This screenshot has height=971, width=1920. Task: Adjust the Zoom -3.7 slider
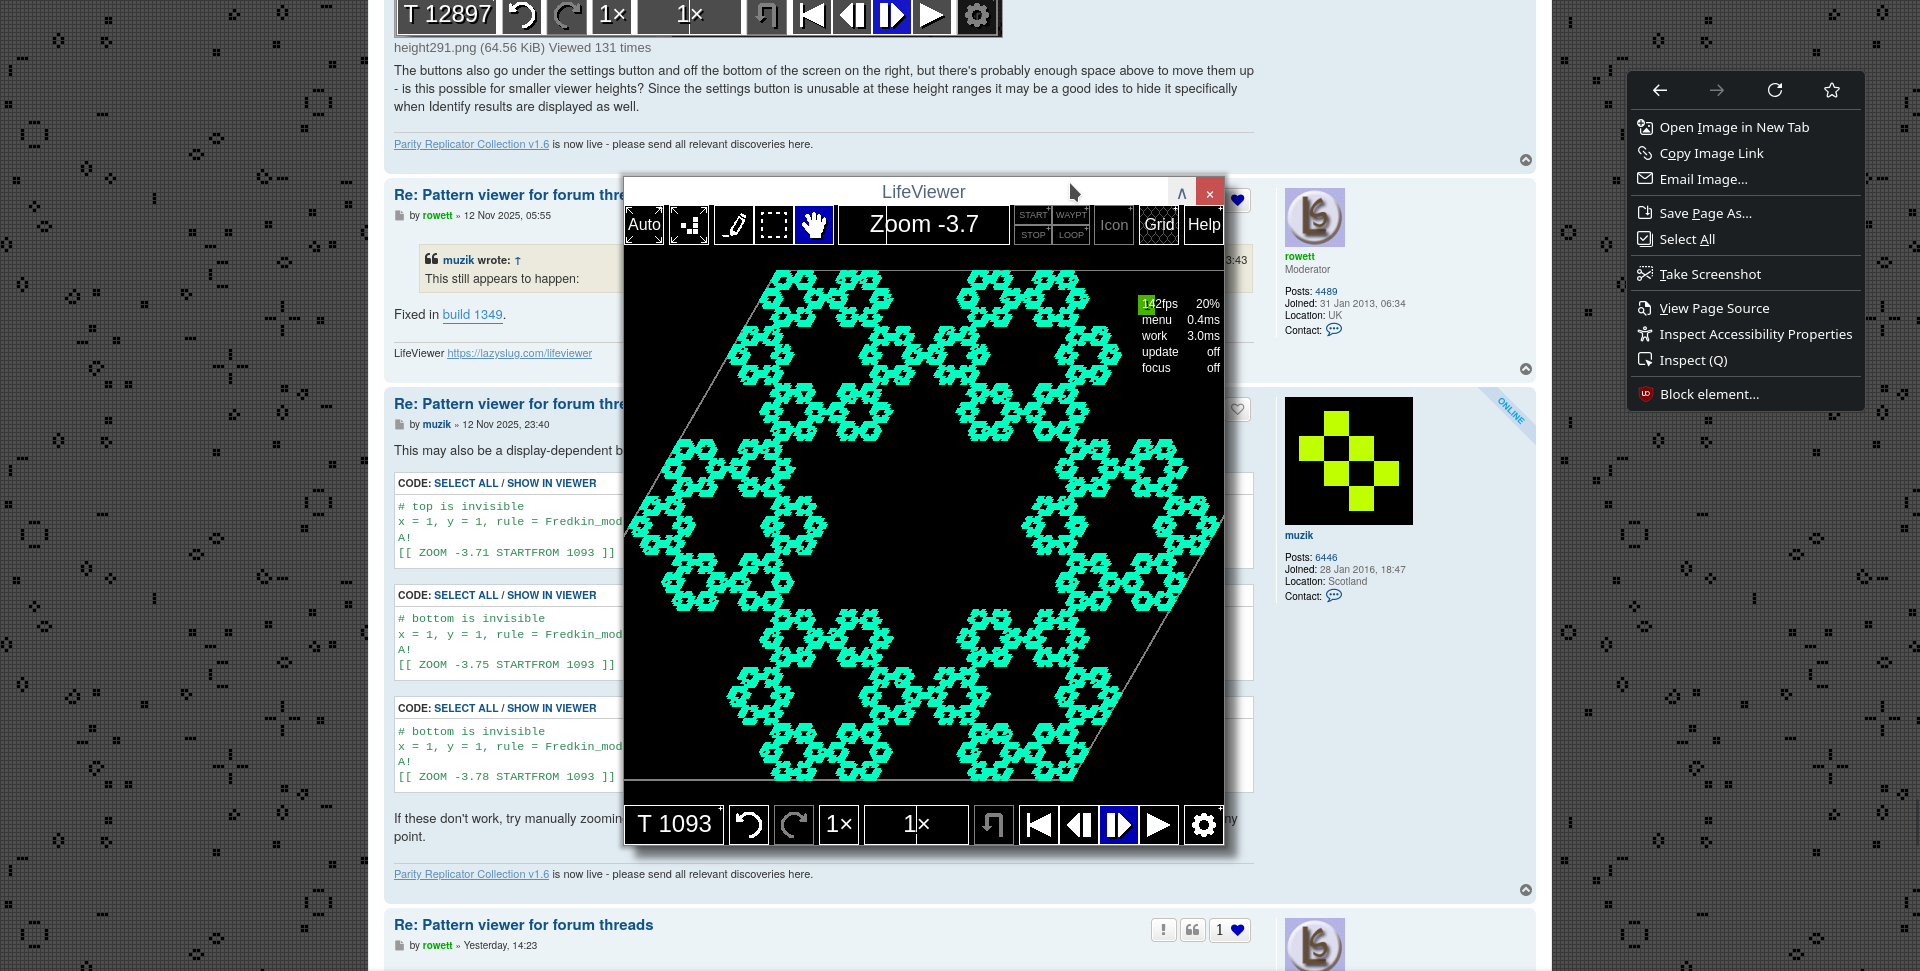[924, 225]
